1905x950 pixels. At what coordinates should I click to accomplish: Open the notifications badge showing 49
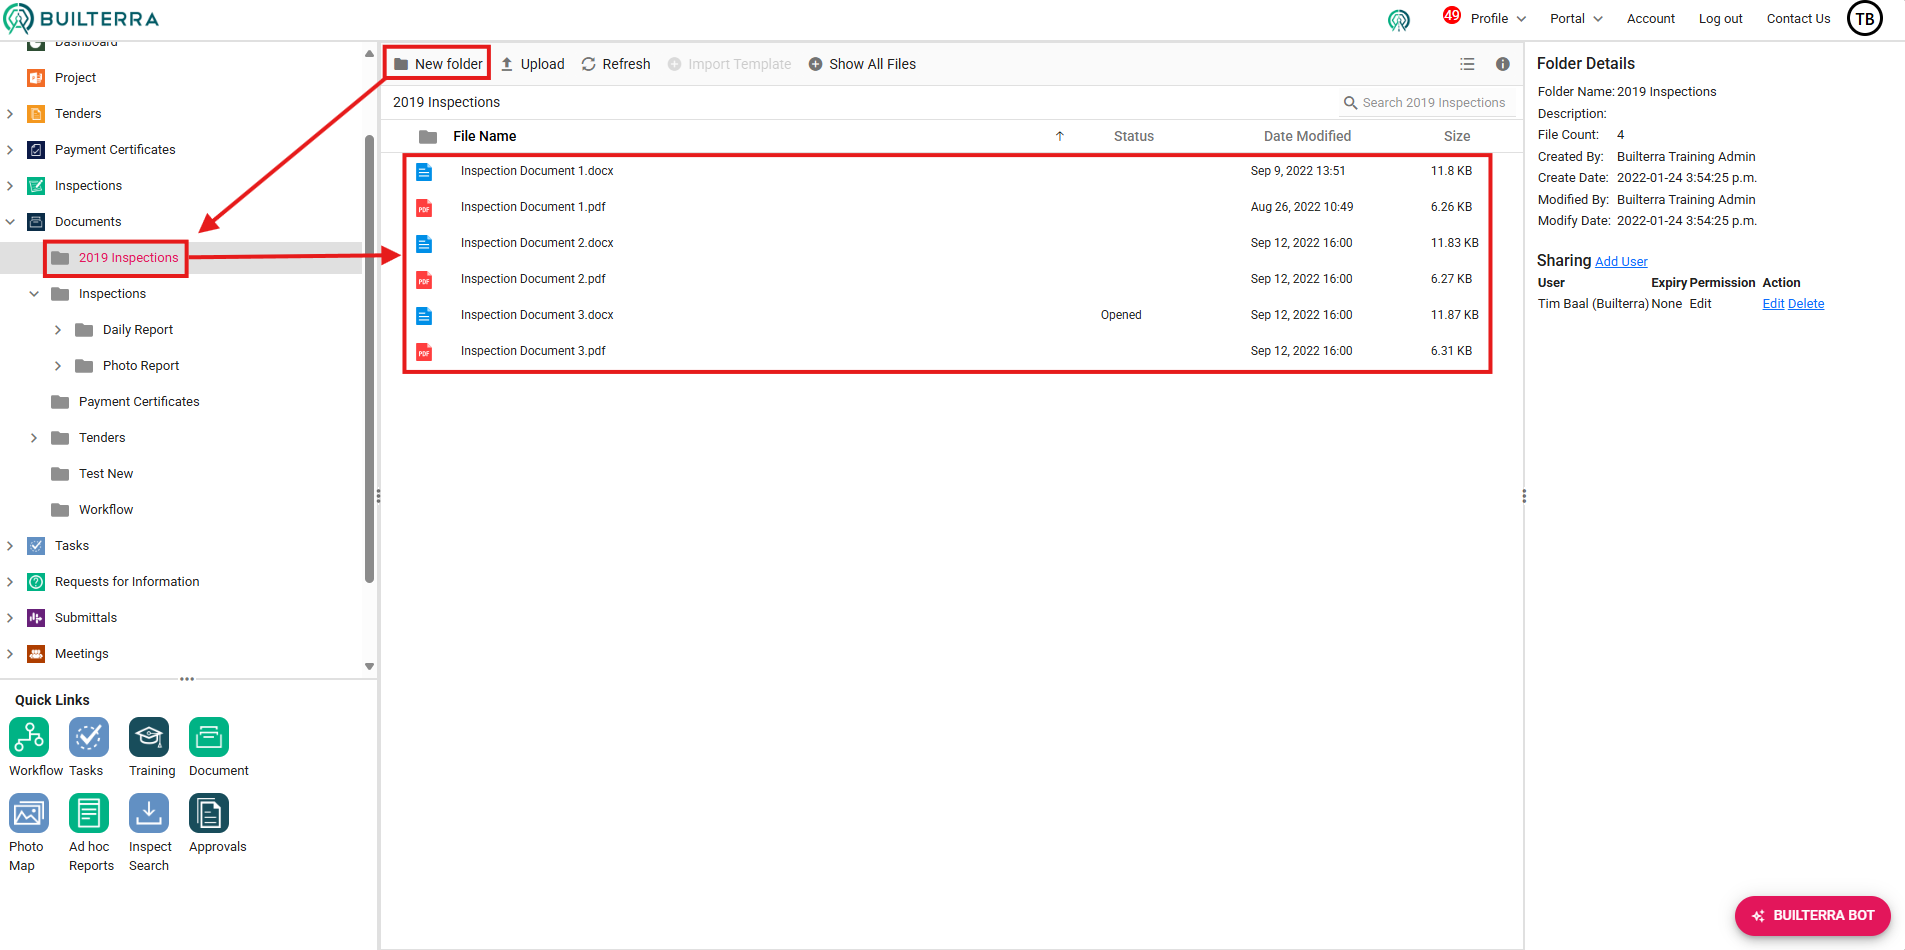pos(1452,15)
